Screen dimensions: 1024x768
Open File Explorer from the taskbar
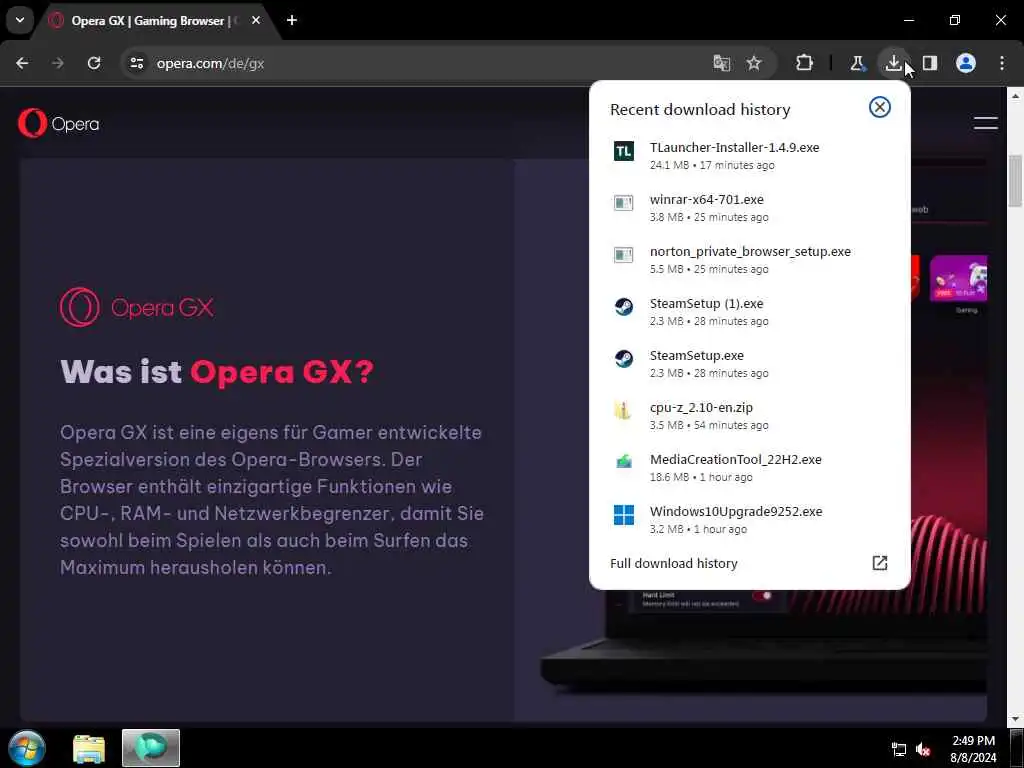pos(89,748)
